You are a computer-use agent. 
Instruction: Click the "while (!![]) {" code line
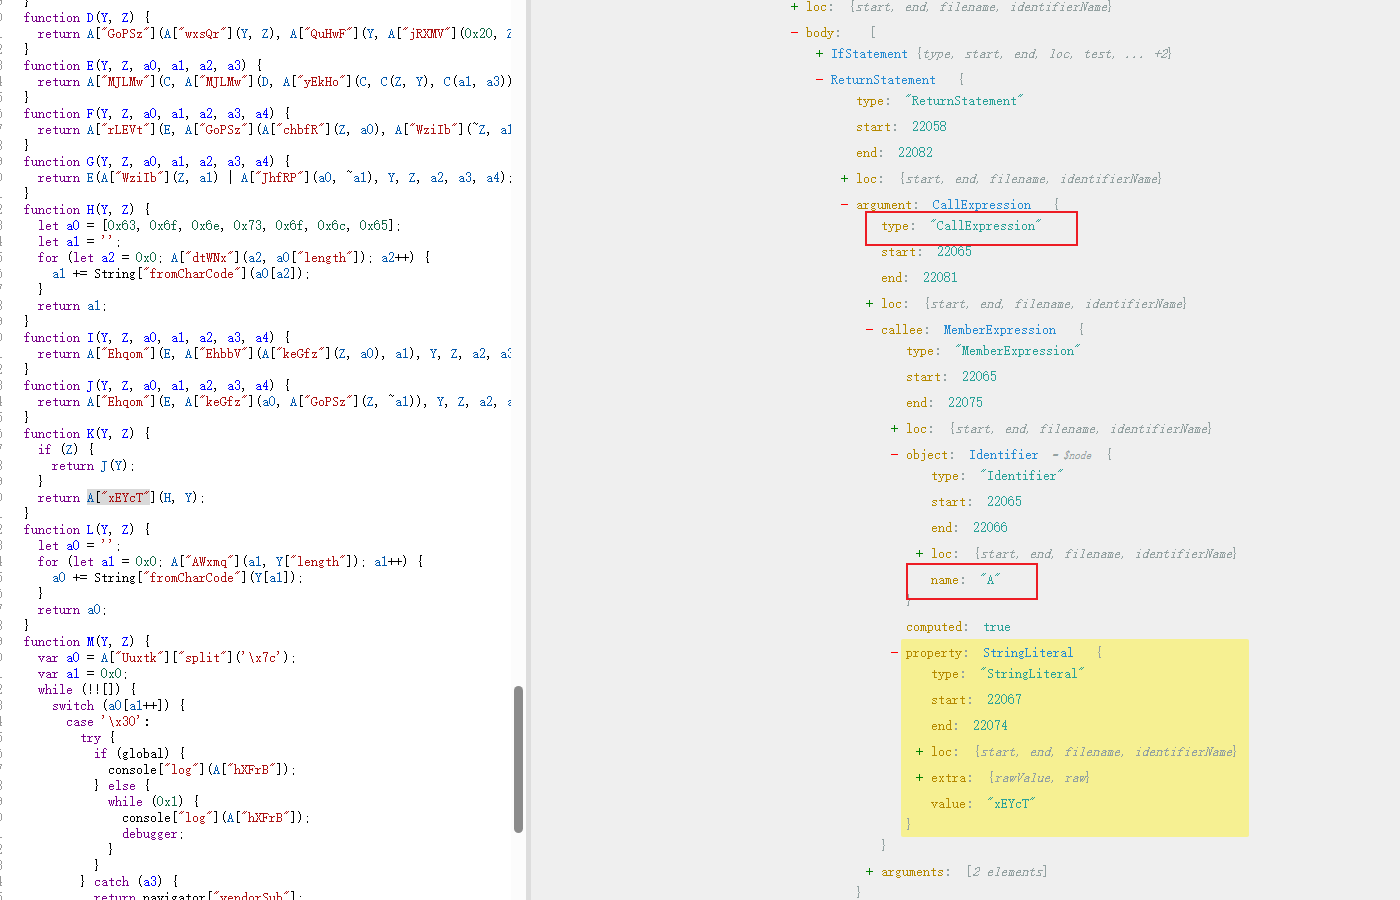(87, 690)
